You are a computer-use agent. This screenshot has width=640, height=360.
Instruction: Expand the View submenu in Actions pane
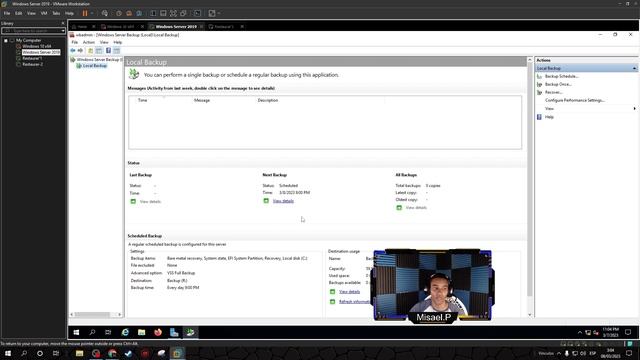coord(634,109)
